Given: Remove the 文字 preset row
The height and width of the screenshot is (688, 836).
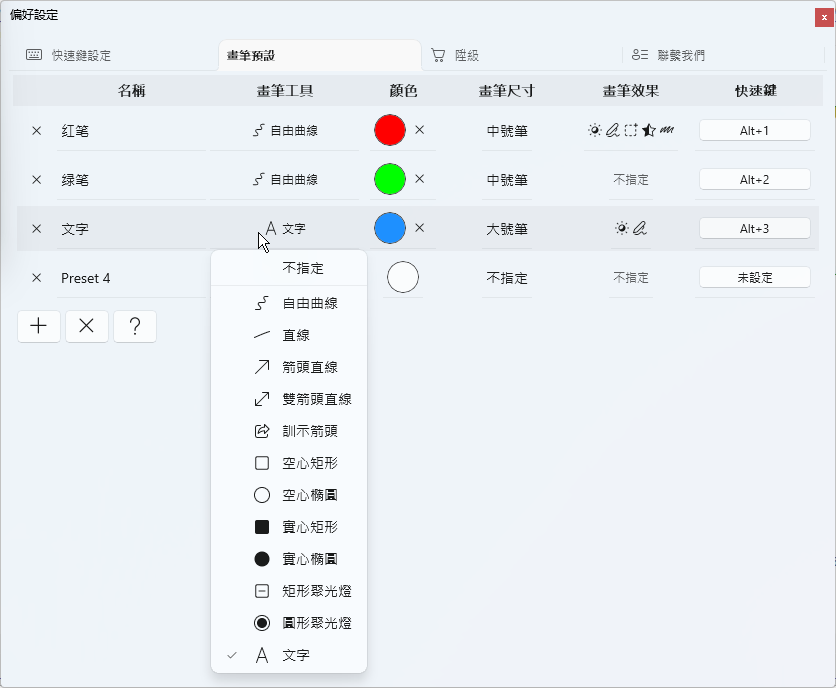Looking at the screenshot, I should click(x=36, y=229).
